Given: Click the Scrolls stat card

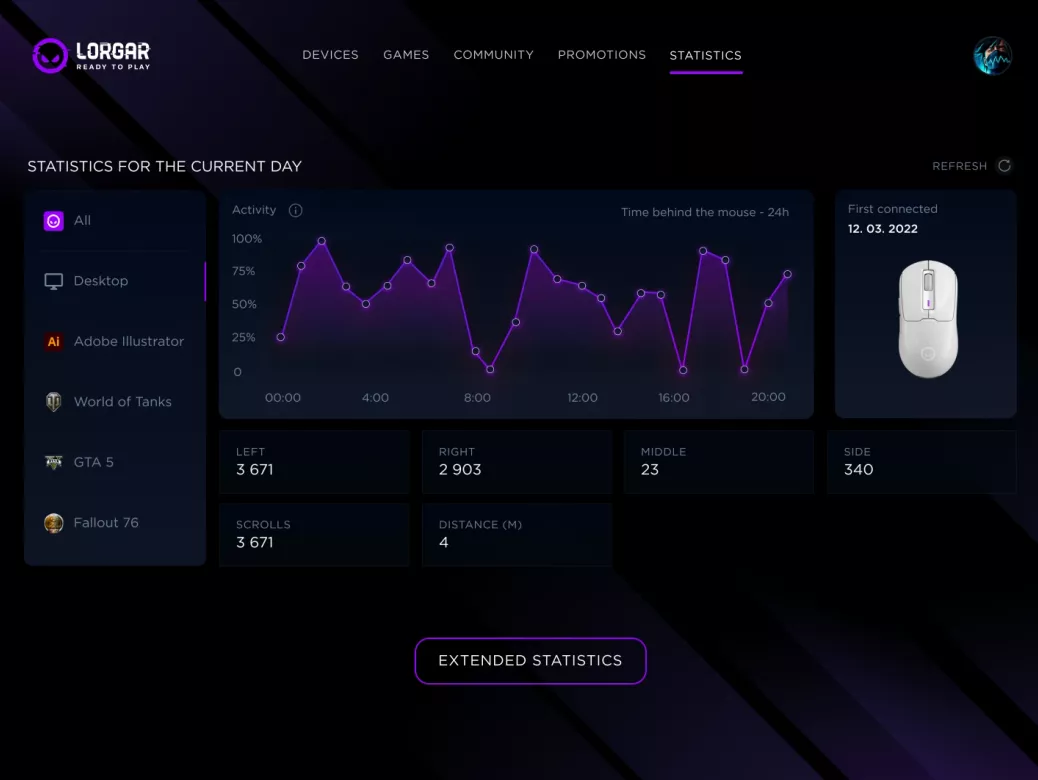Looking at the screenshot, I should 314,534.
